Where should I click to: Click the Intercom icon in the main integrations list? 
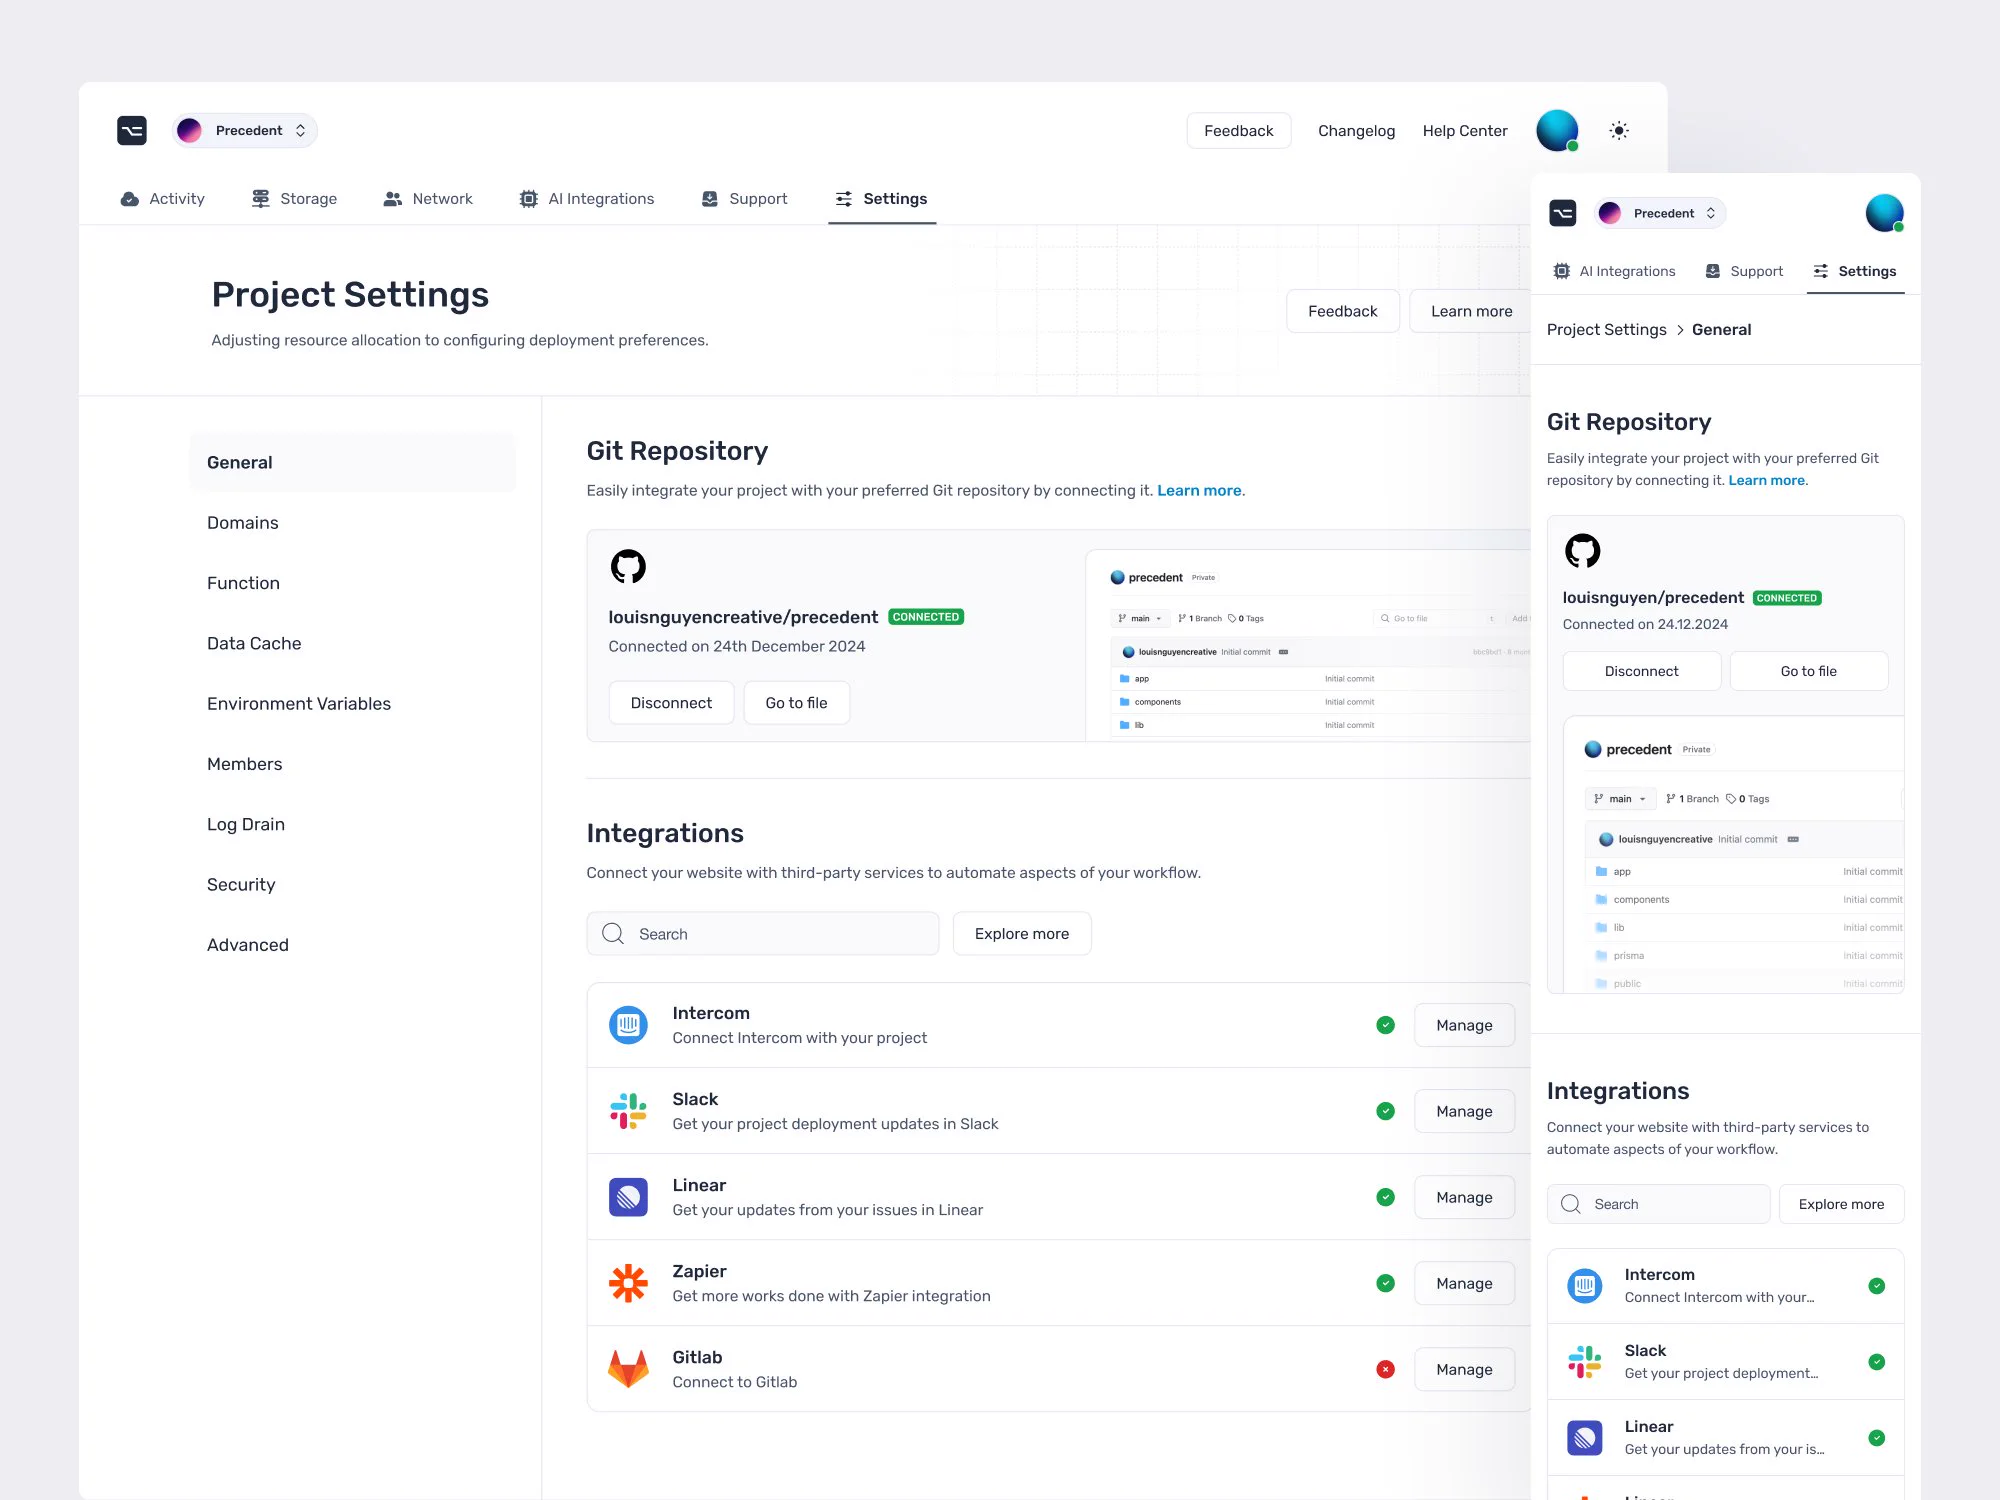click(x=628, y=1025)
